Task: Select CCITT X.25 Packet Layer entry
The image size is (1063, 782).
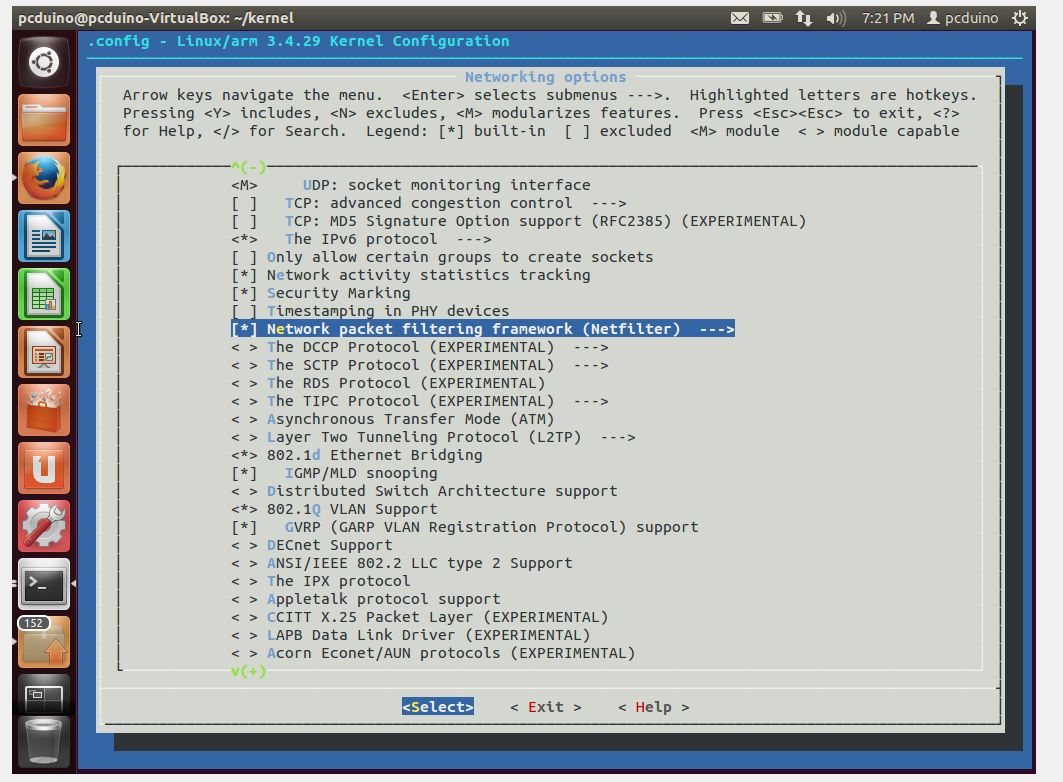Action: (420, 617)
